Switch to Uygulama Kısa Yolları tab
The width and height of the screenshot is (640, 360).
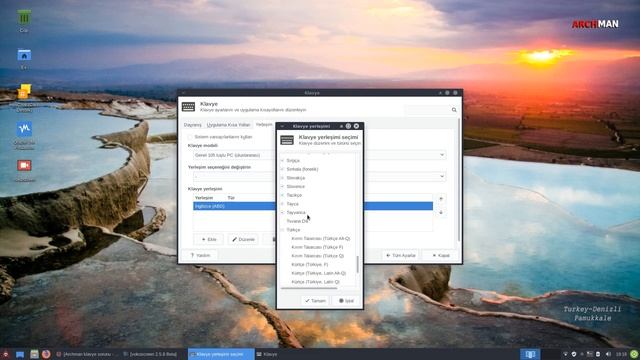tap(228, 125)
